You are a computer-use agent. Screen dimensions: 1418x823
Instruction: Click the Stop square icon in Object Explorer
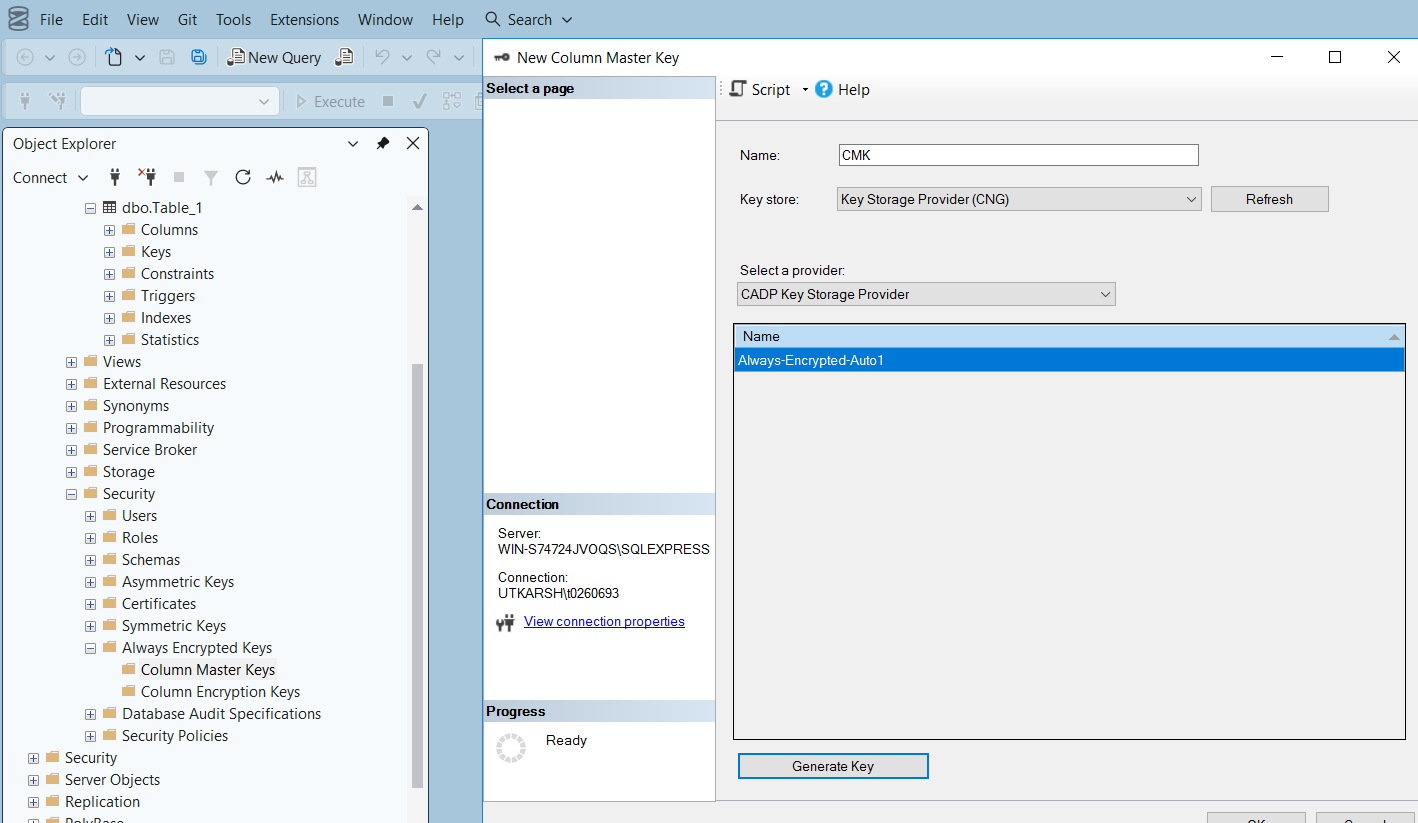[x=179, y=177]
